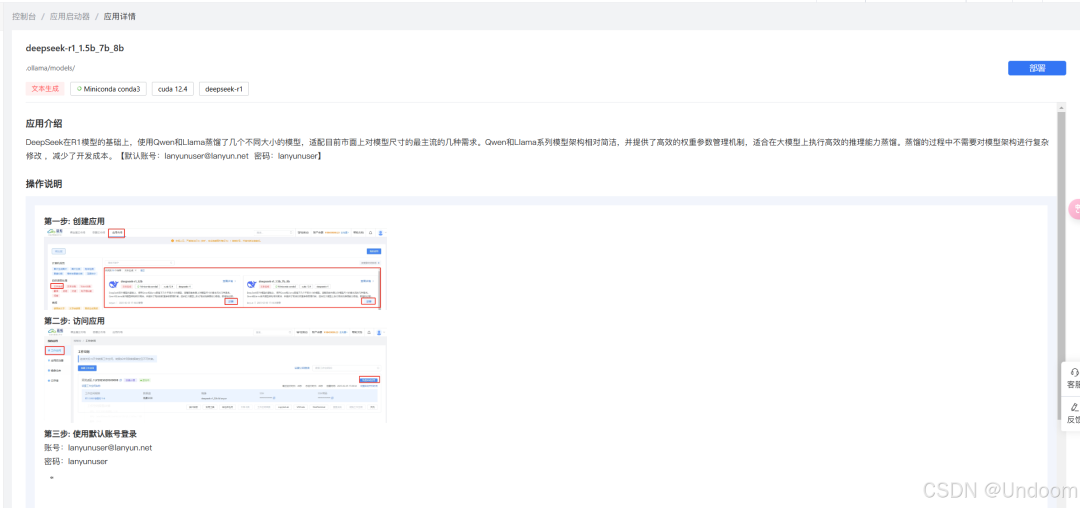Select the deepseek-r1 tag
1080x508 pixels.
pos(224,89)
